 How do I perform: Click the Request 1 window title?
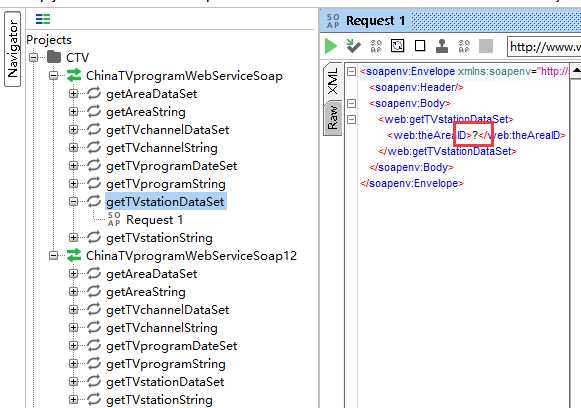coord(375,21)
